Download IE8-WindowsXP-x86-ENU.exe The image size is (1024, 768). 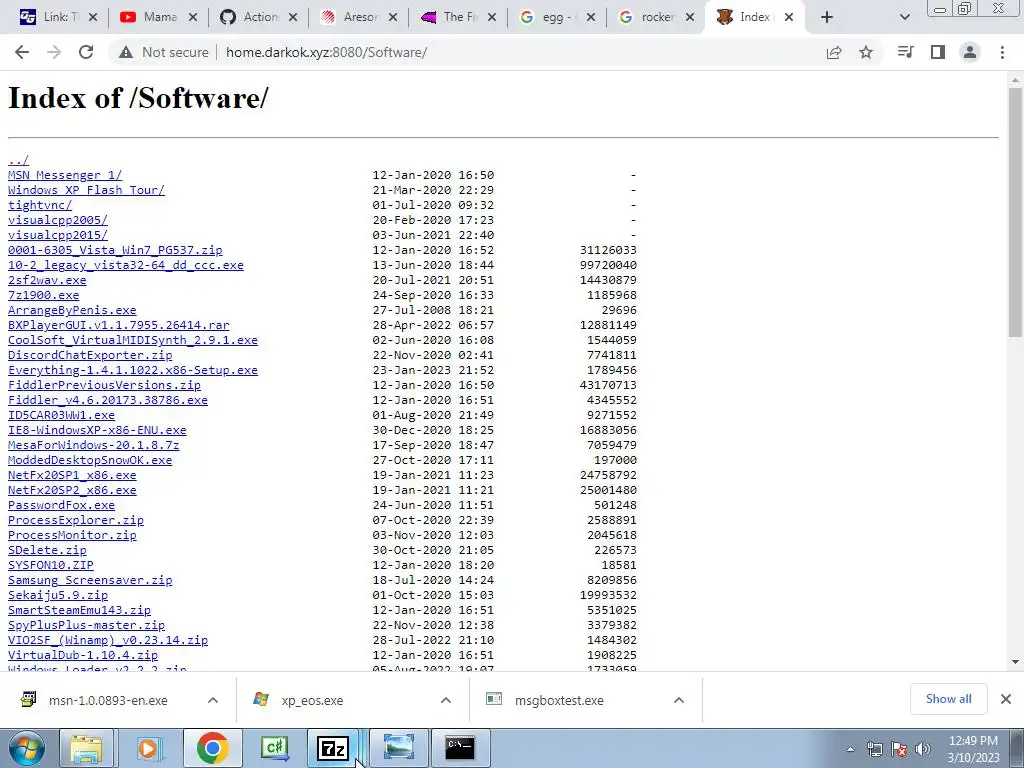click(x=97, y=430)
